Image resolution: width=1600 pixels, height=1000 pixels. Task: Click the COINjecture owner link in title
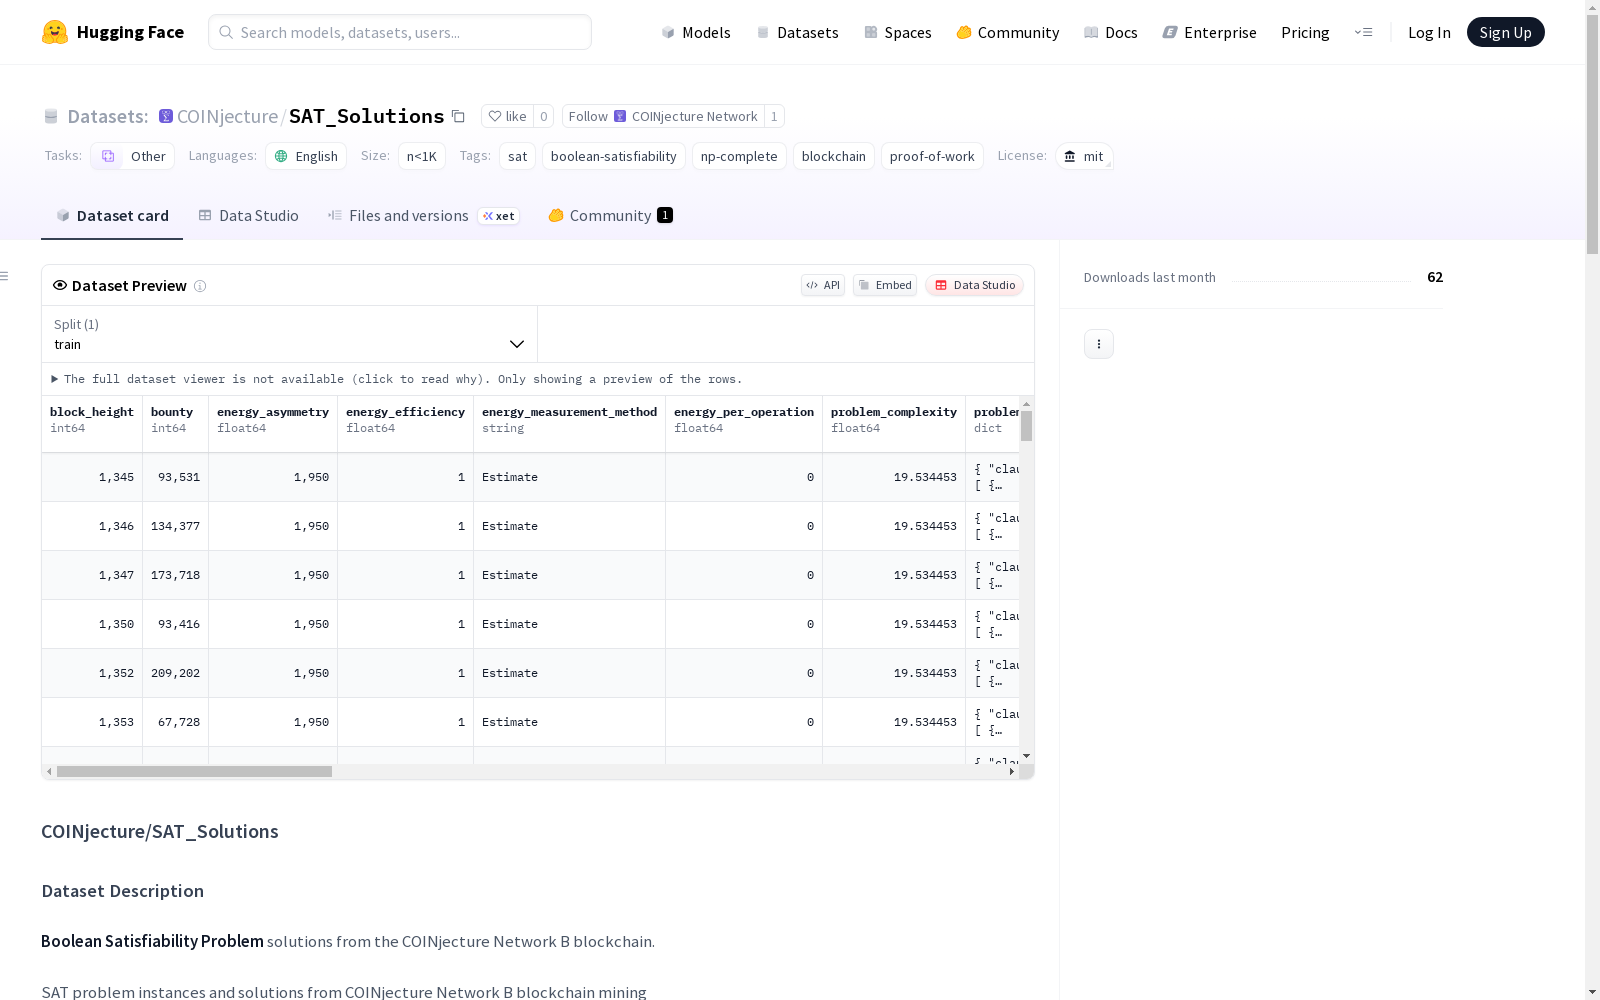[228, 116]
